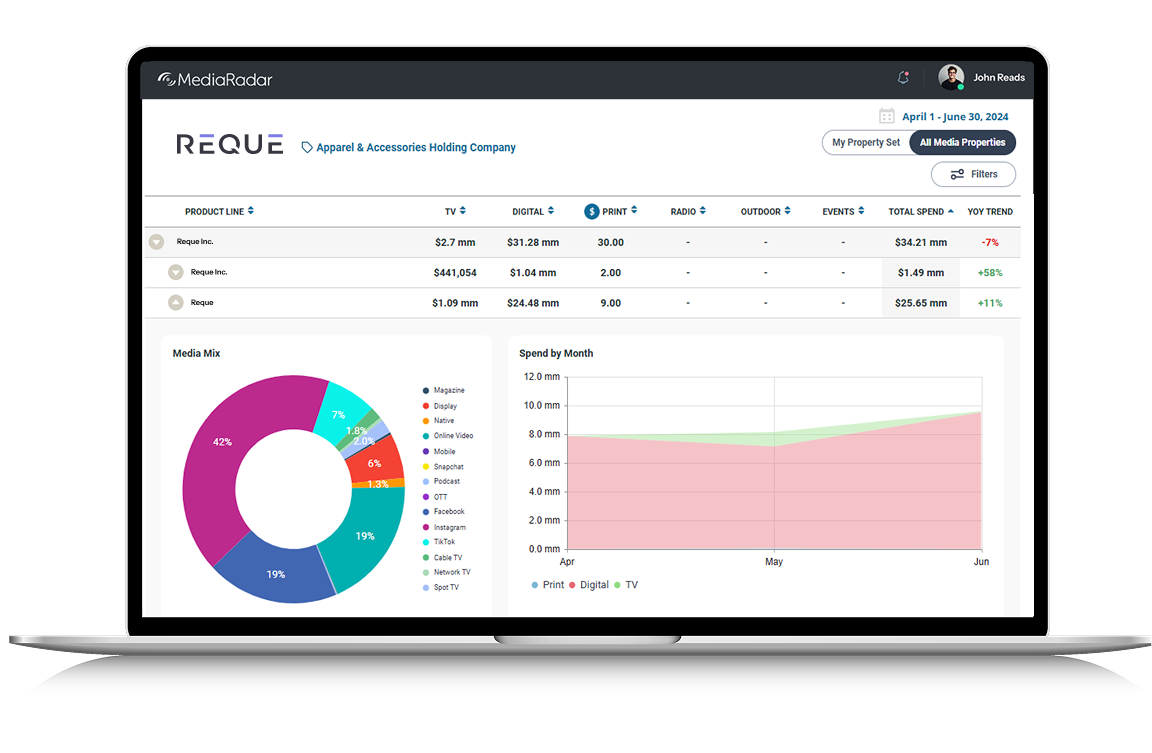Image resolution: width=1152 pixels, height=753 pixels.
Task: Toggle Spot TV in Media Mix legend
Action: tap(441, 587)
